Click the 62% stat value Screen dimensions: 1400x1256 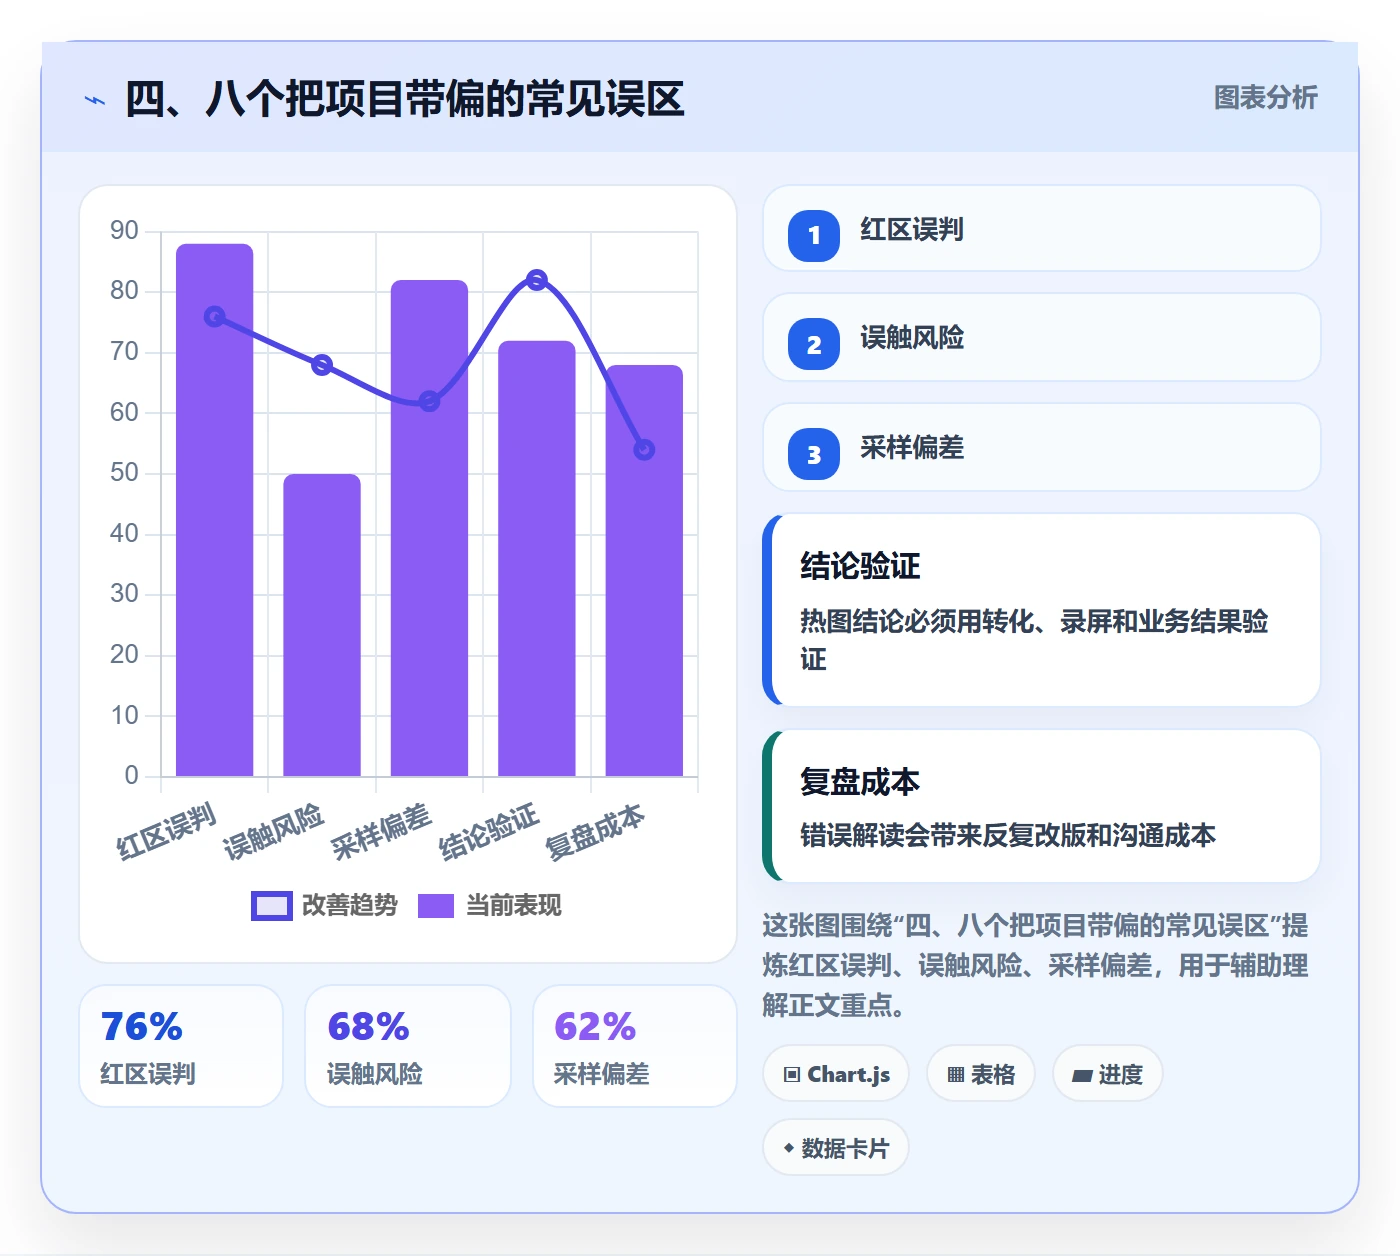click(x=595, y=1027)
